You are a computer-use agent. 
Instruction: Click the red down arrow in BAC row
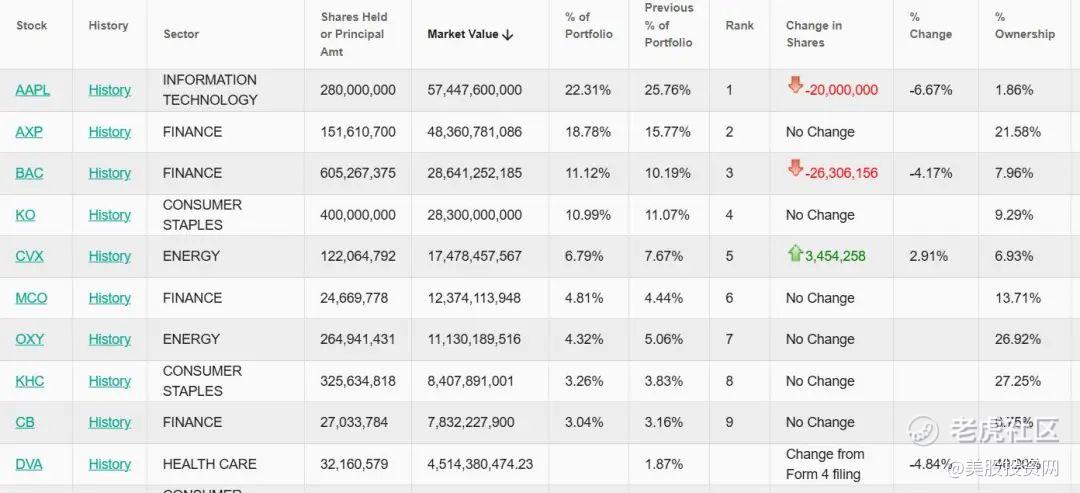click(x=795, y=169)
